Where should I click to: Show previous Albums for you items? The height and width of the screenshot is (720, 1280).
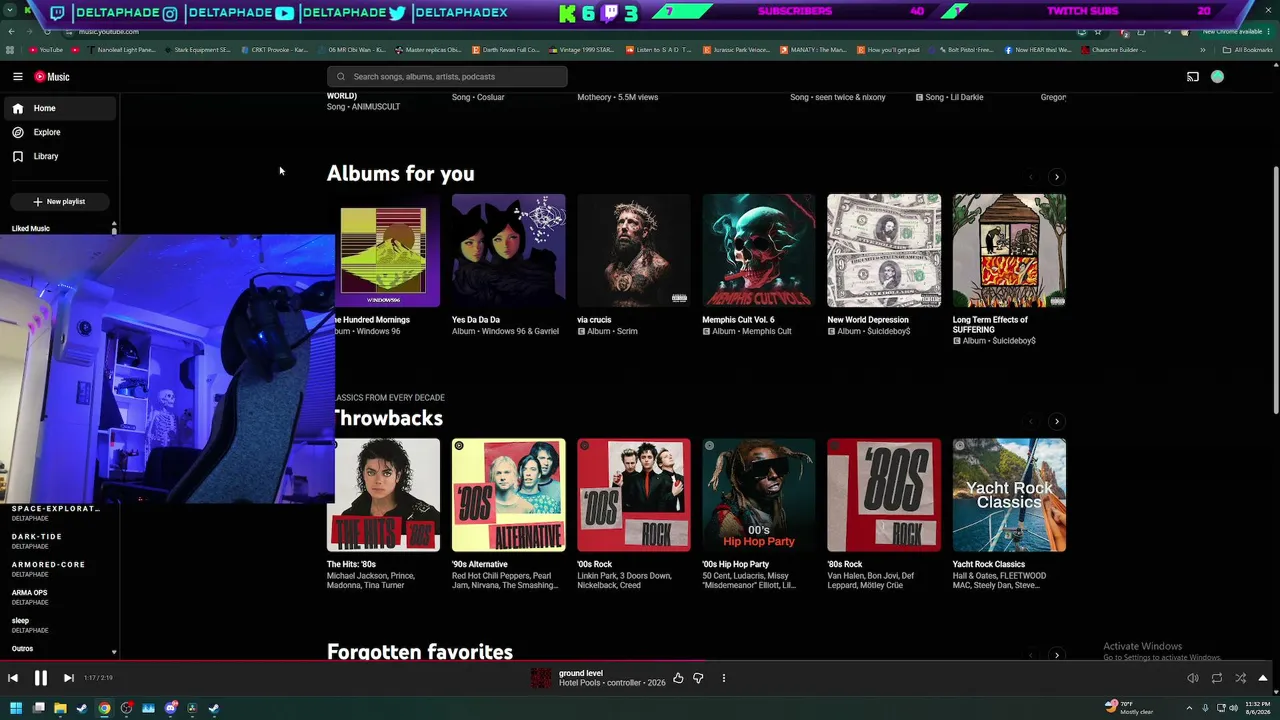point(1031,177)
